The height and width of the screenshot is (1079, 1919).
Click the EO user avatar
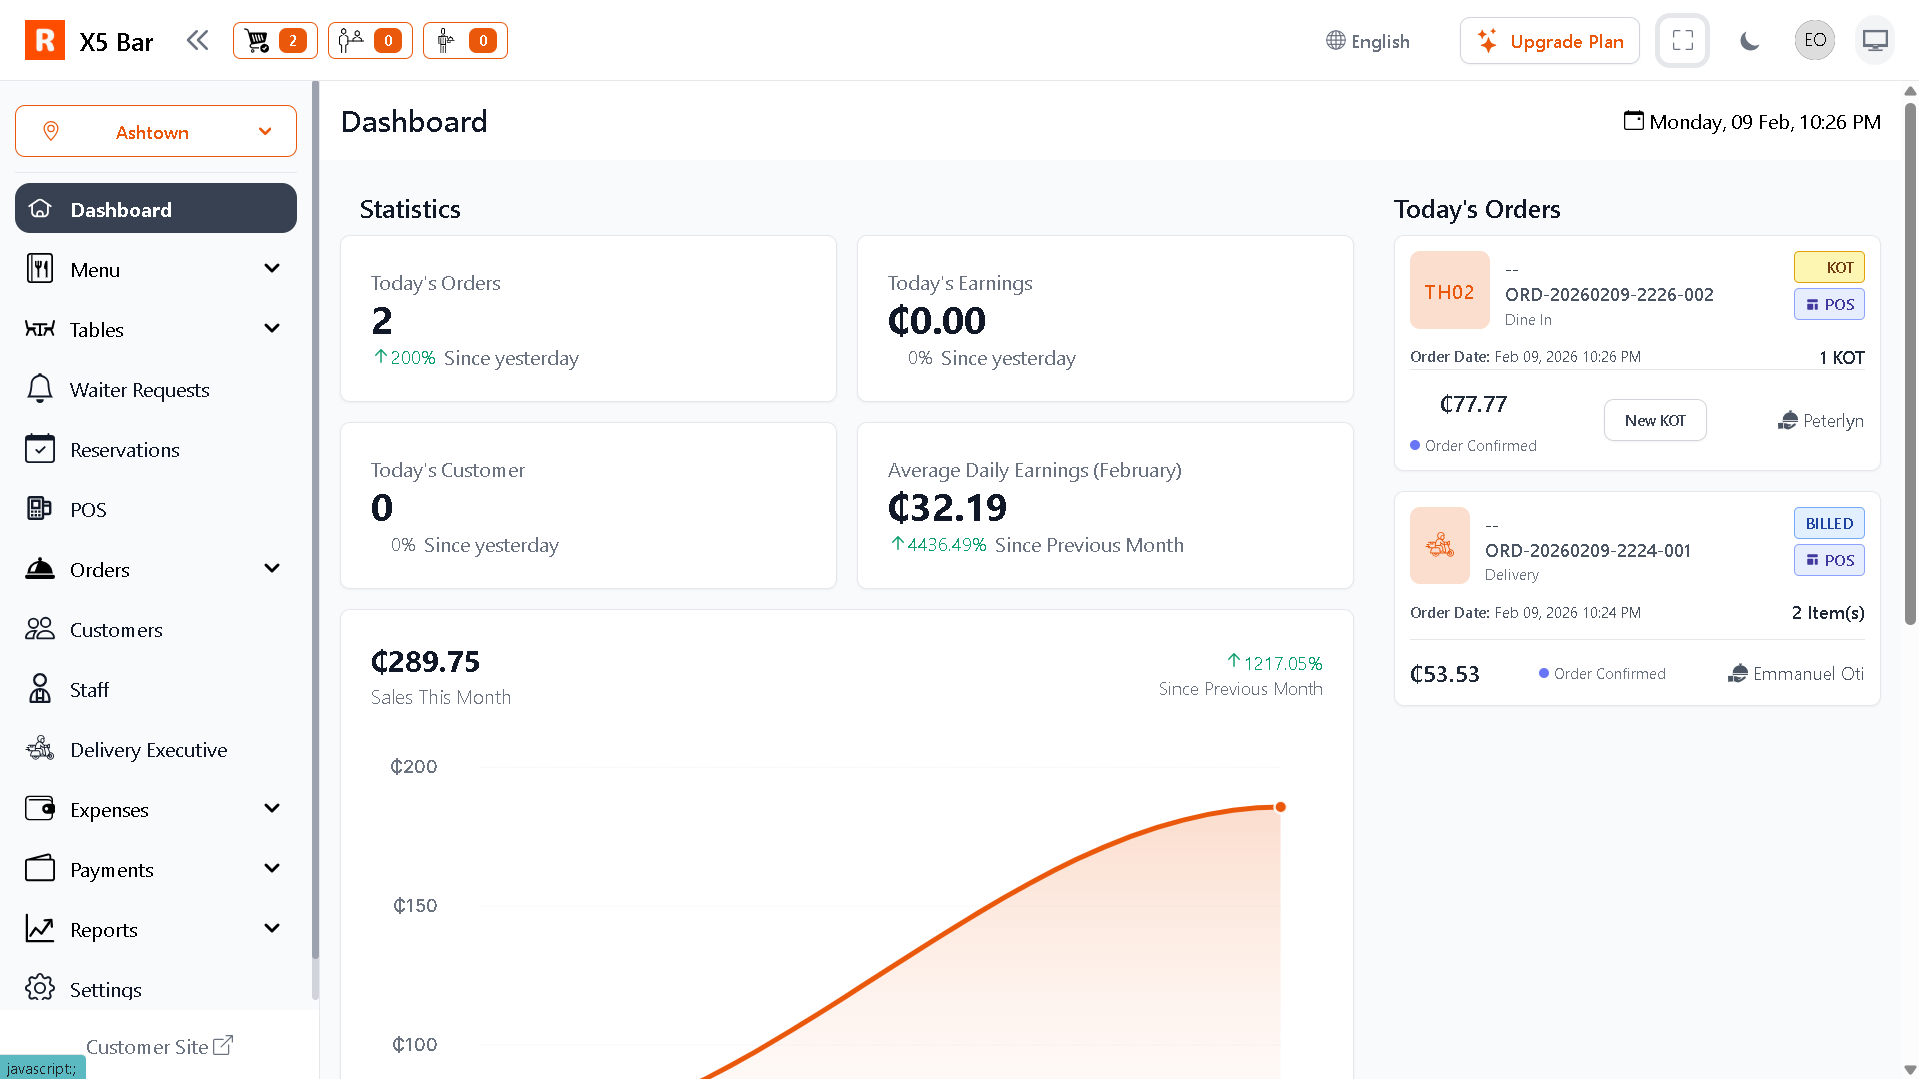pyautogui.click(x=1814, y=41)
